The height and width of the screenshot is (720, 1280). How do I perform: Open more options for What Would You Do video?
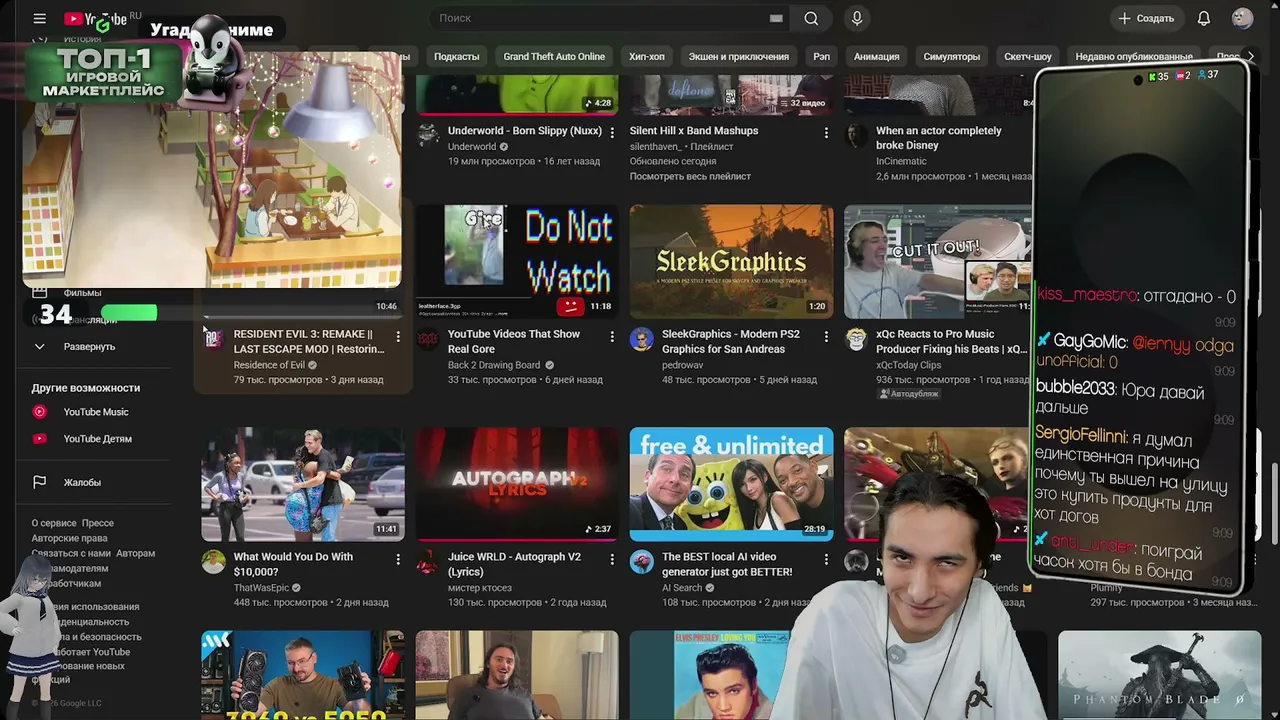pos(398,559)
